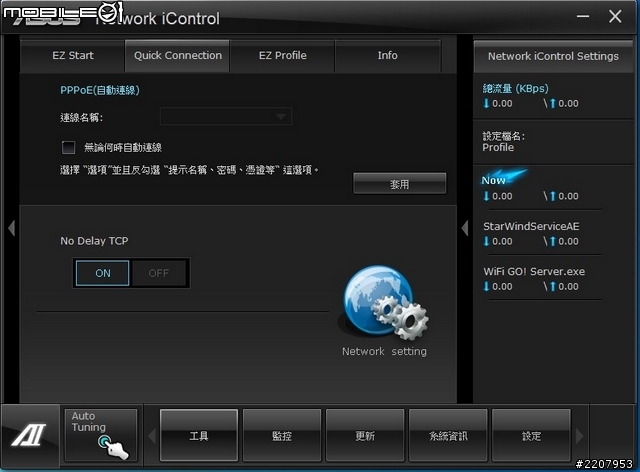This screenshot has height=472, width=640.
Task: Collapse the Network iControl Settings side panel arrow
Action: pyautogui.click(x=464, y=228)
